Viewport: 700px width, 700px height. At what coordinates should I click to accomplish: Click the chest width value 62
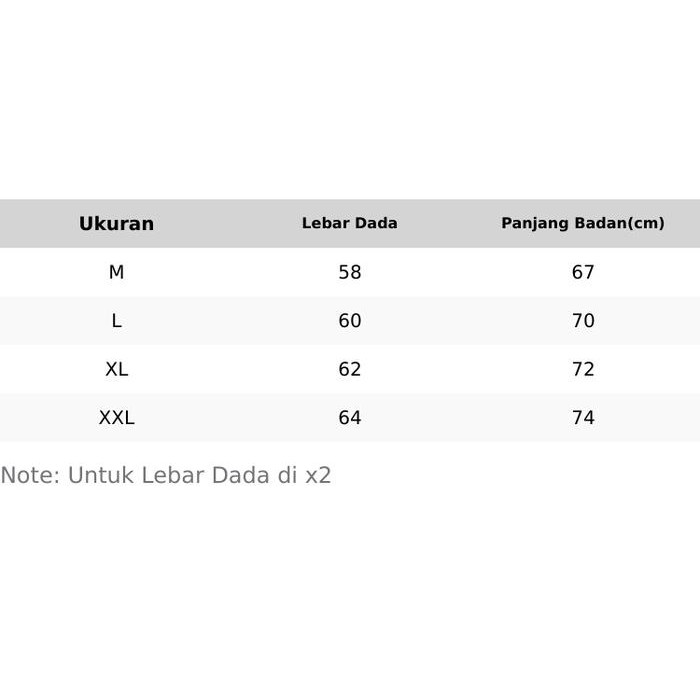349,369
